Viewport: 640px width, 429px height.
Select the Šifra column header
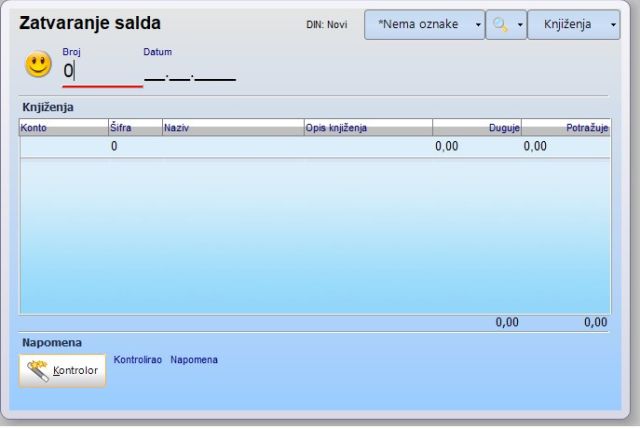(x=133, y=128)
